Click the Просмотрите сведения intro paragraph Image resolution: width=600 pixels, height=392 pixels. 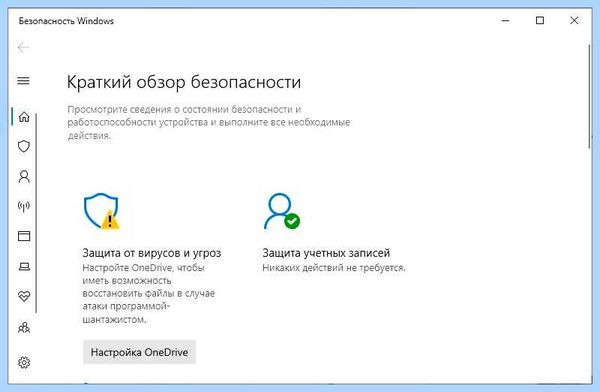coord(209,122)
